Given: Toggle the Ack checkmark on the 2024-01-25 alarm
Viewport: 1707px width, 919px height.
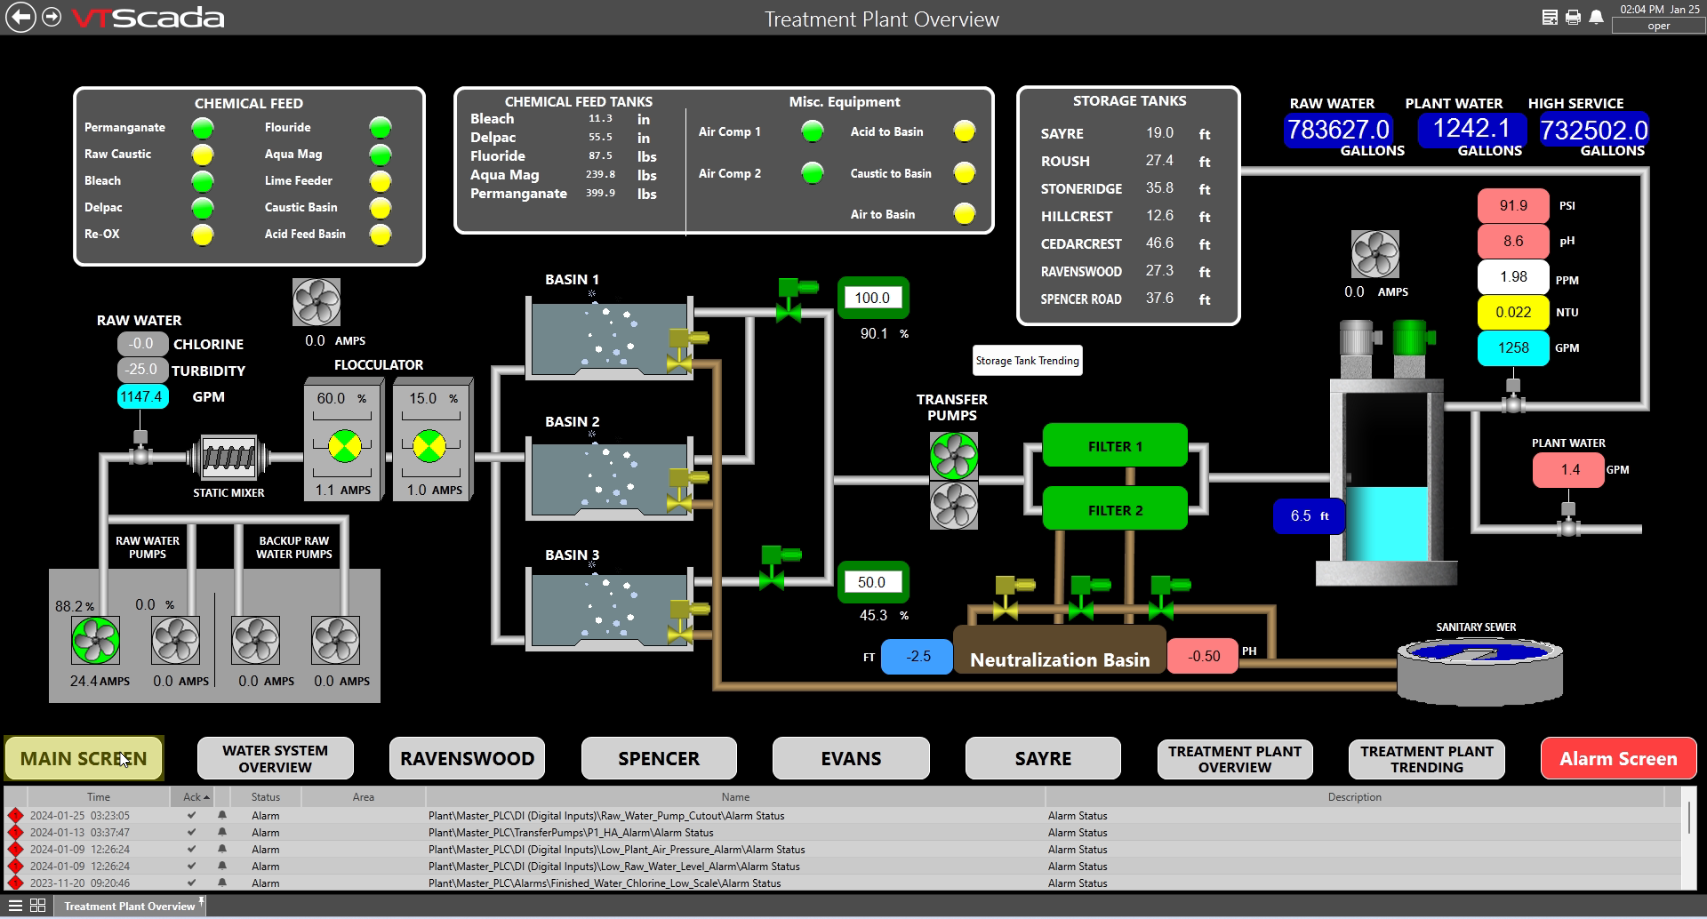Looking at the screenshot, I should click(x=192, y=816).
